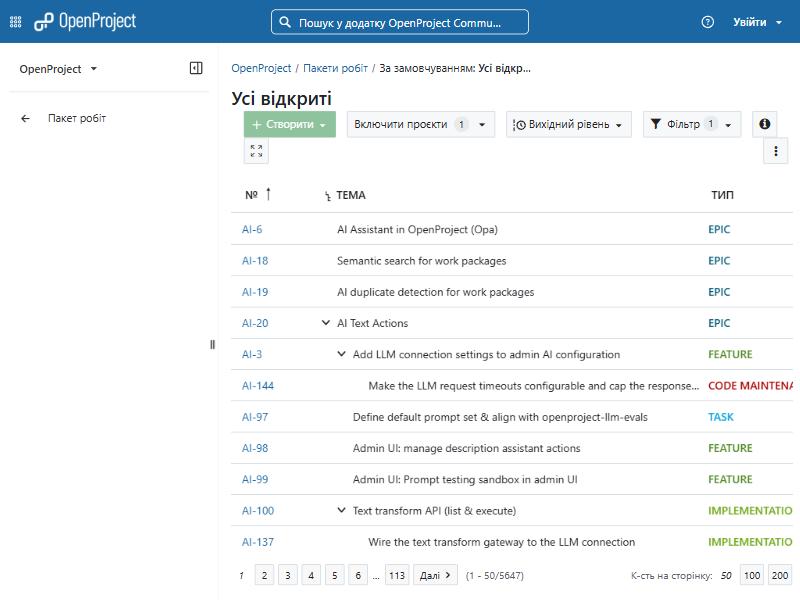
Task: Select the Пакет робіт sidebar item
Action: point(77,118)
